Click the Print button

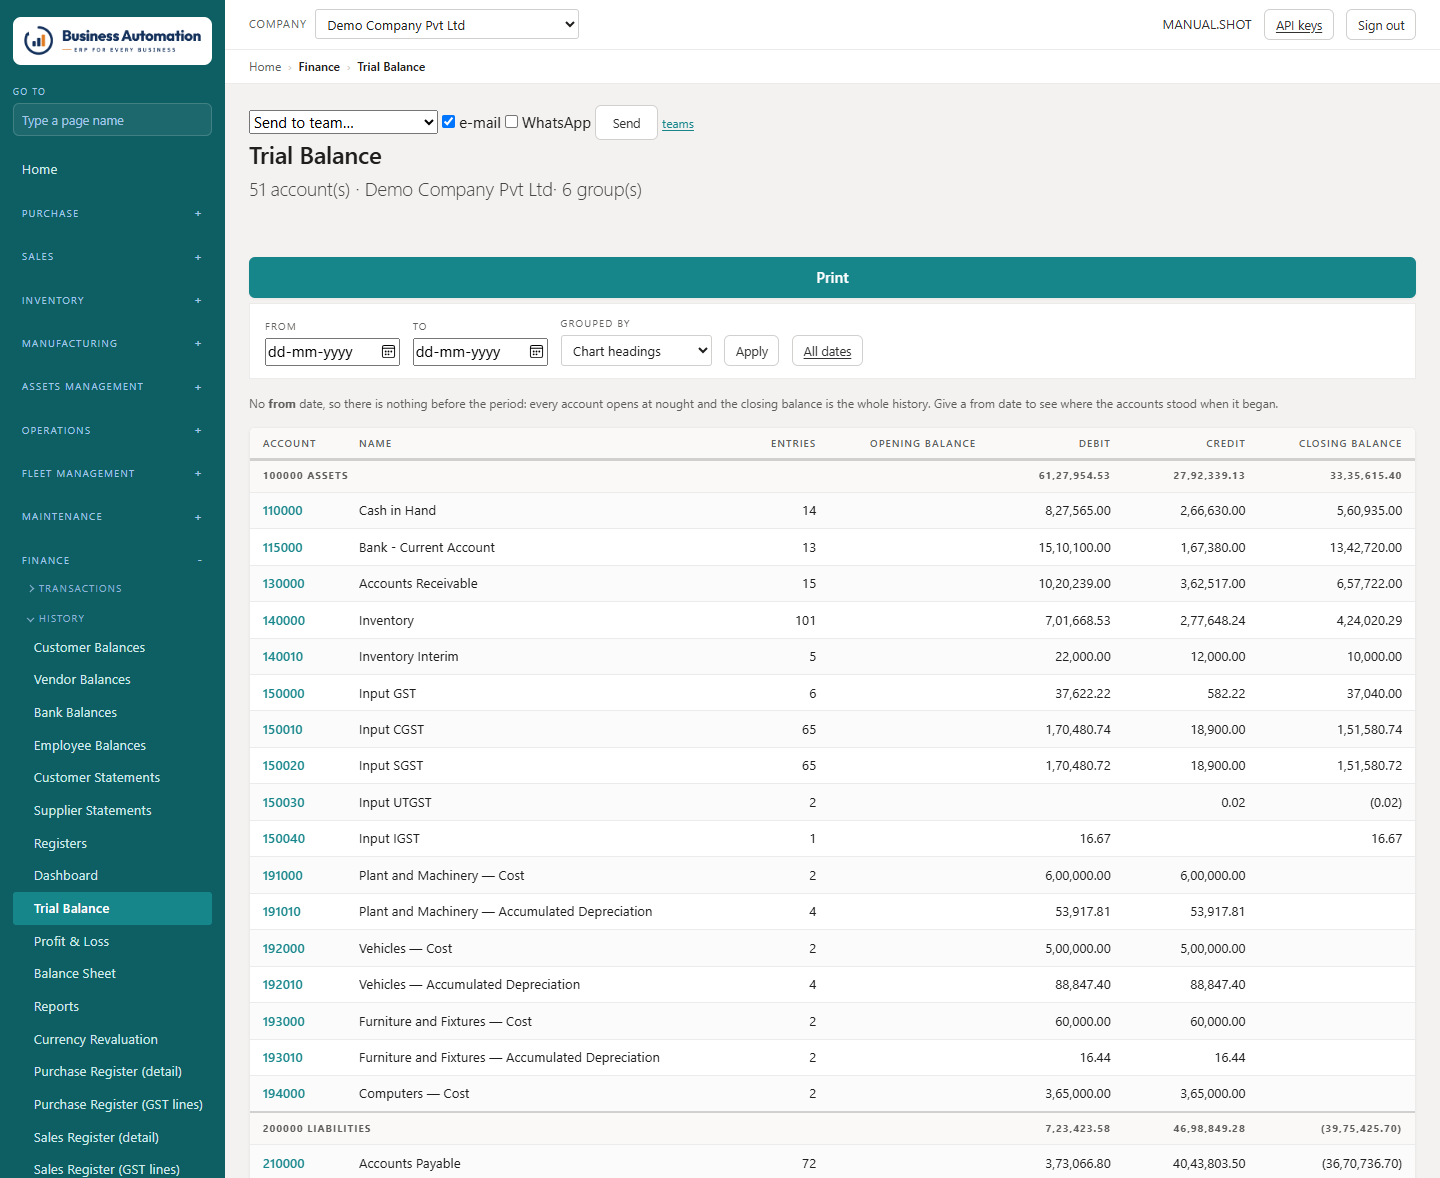832,278
